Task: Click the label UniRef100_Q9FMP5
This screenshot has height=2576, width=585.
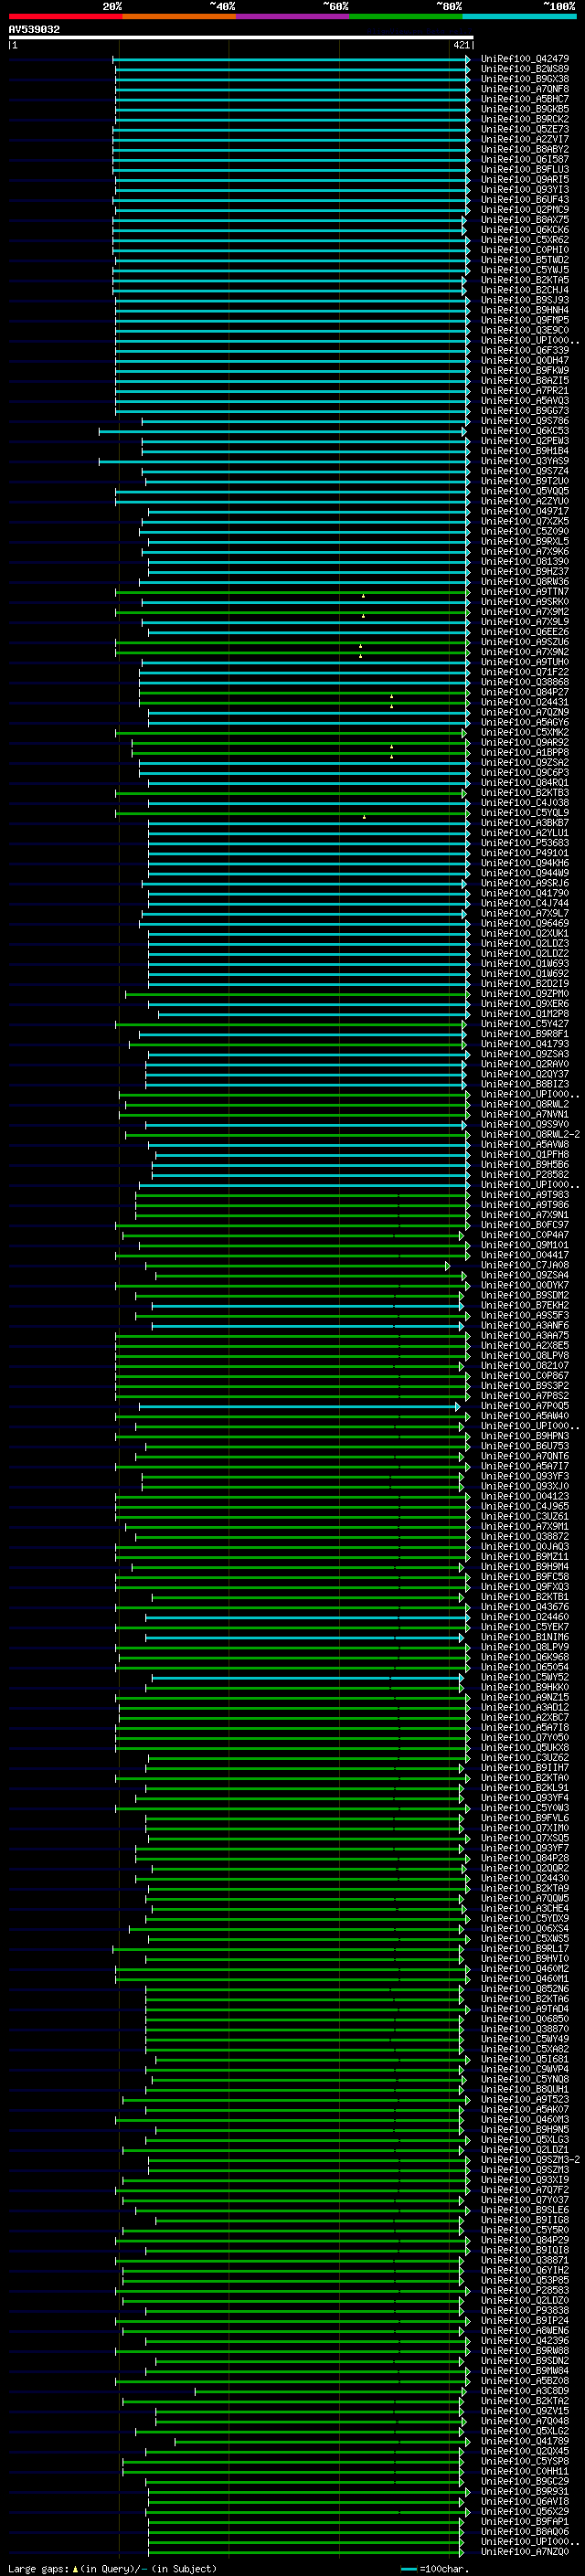Action: [x=525, y=320]
